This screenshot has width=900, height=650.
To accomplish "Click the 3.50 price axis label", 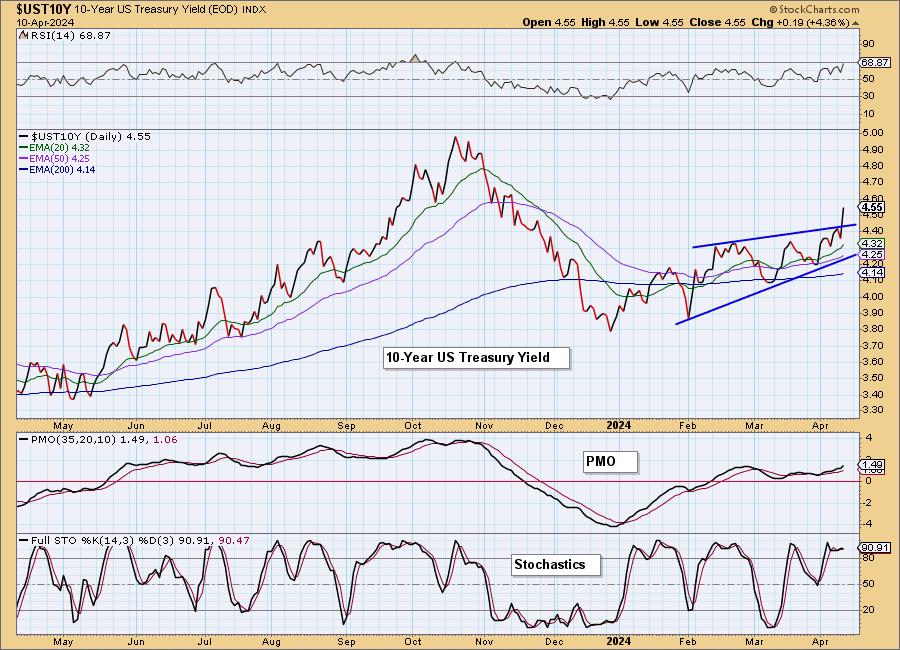I will point(873,378).
